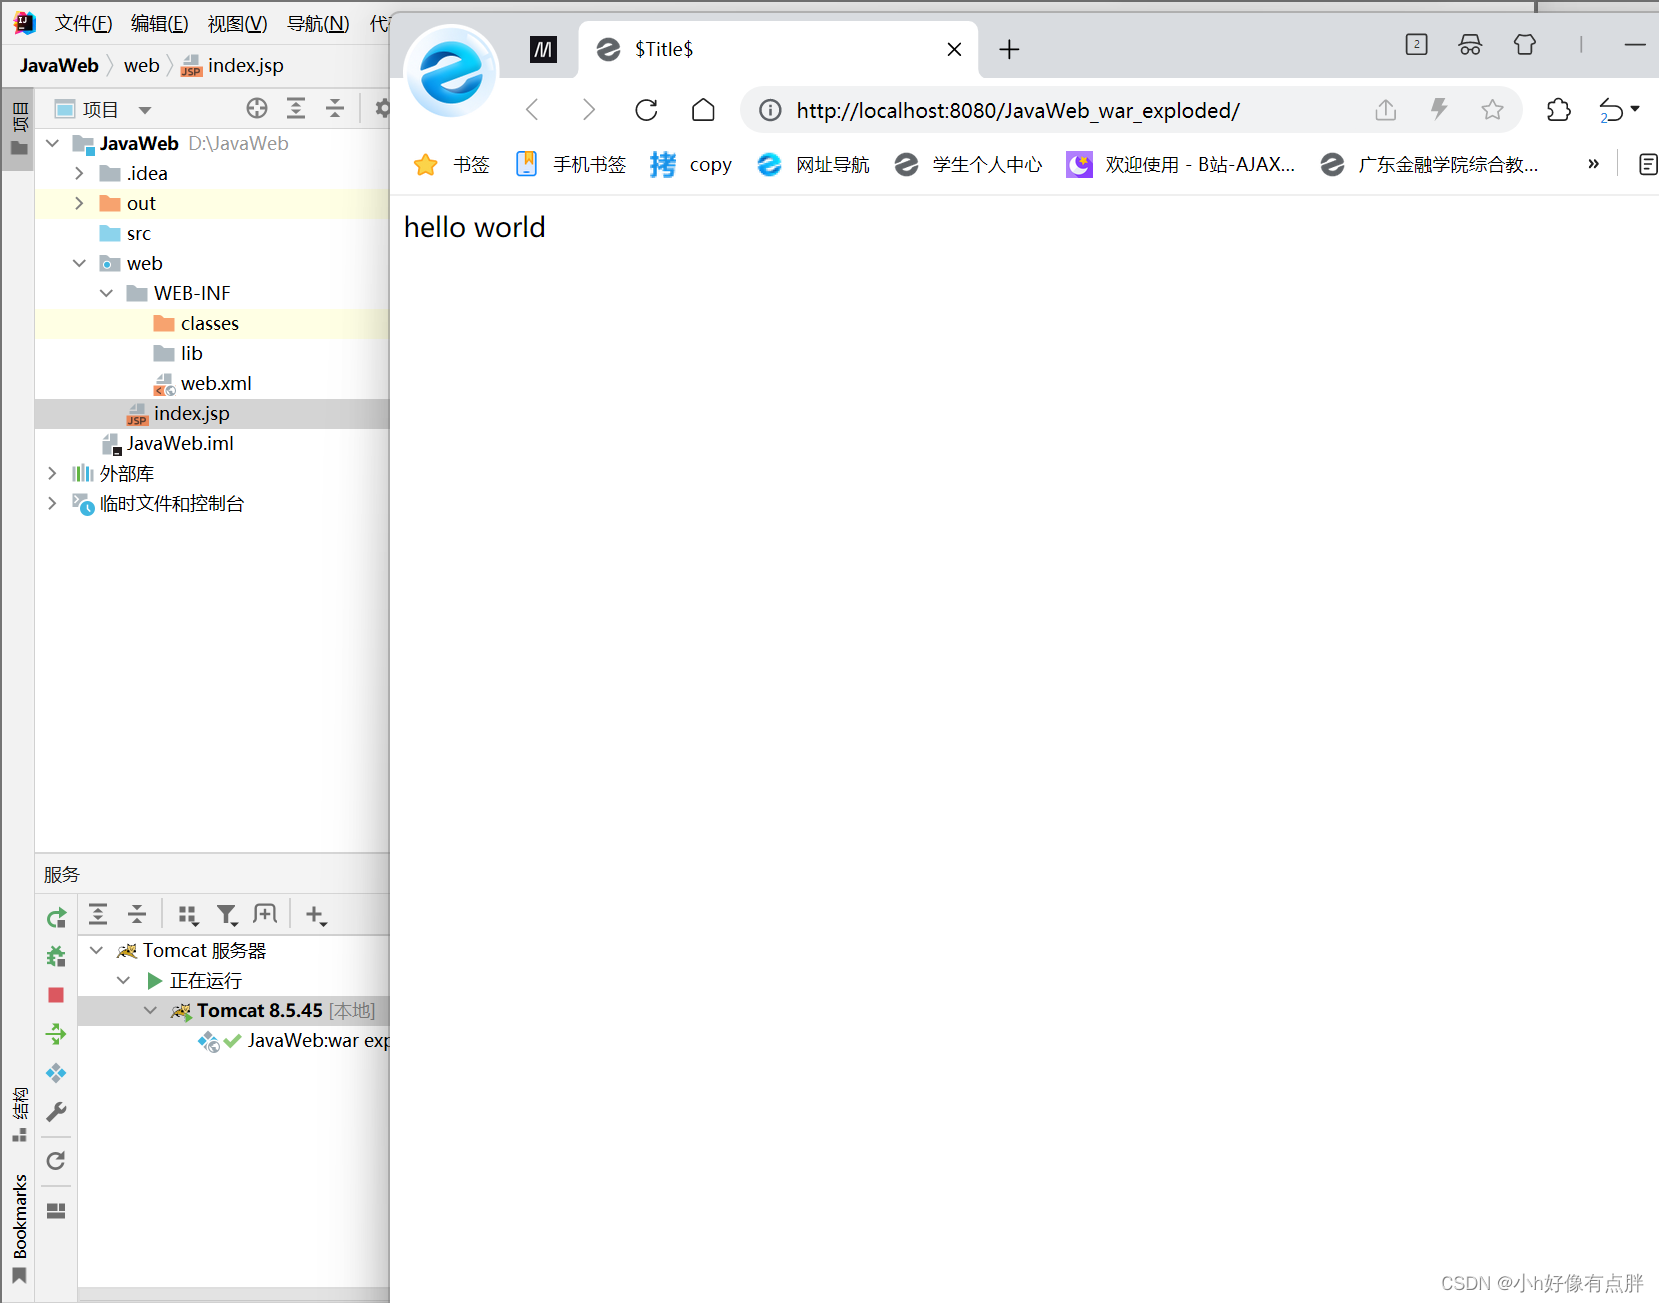Collapse the web folder
The height and width of the screenshot is (1303, 1659).
[79, 263]
